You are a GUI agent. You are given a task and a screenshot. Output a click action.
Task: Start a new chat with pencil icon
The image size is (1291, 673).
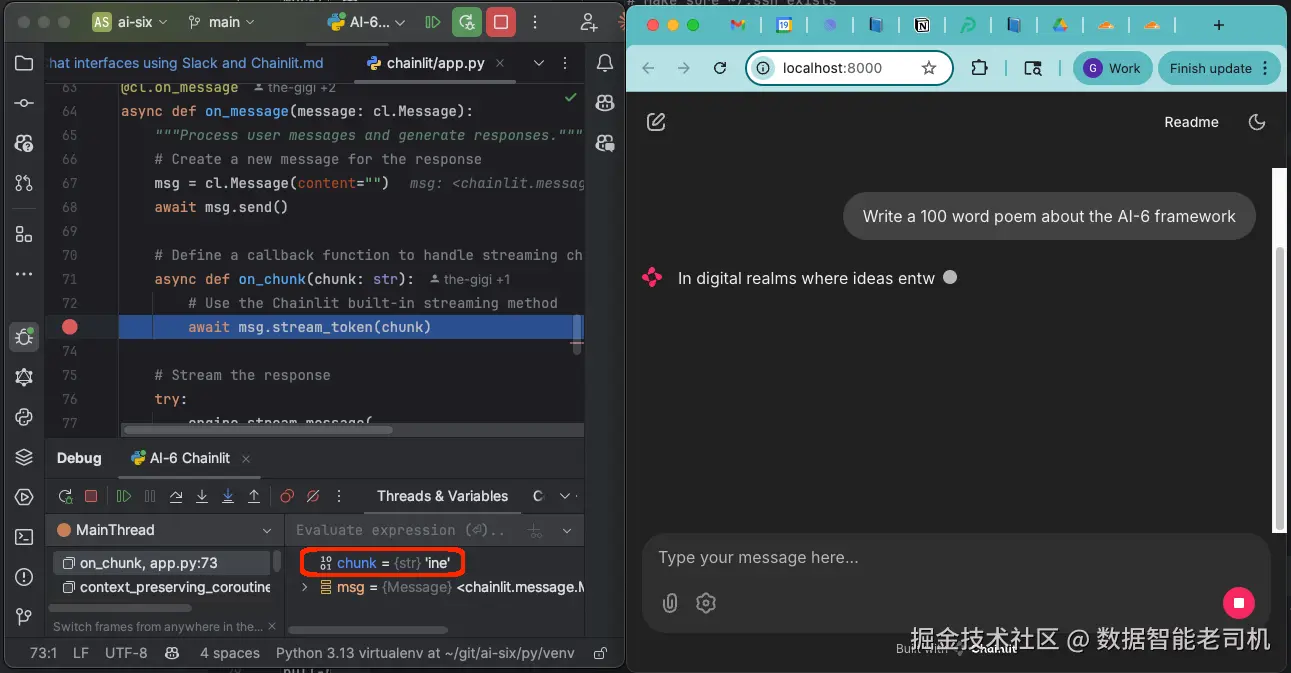tap(656, 122)
